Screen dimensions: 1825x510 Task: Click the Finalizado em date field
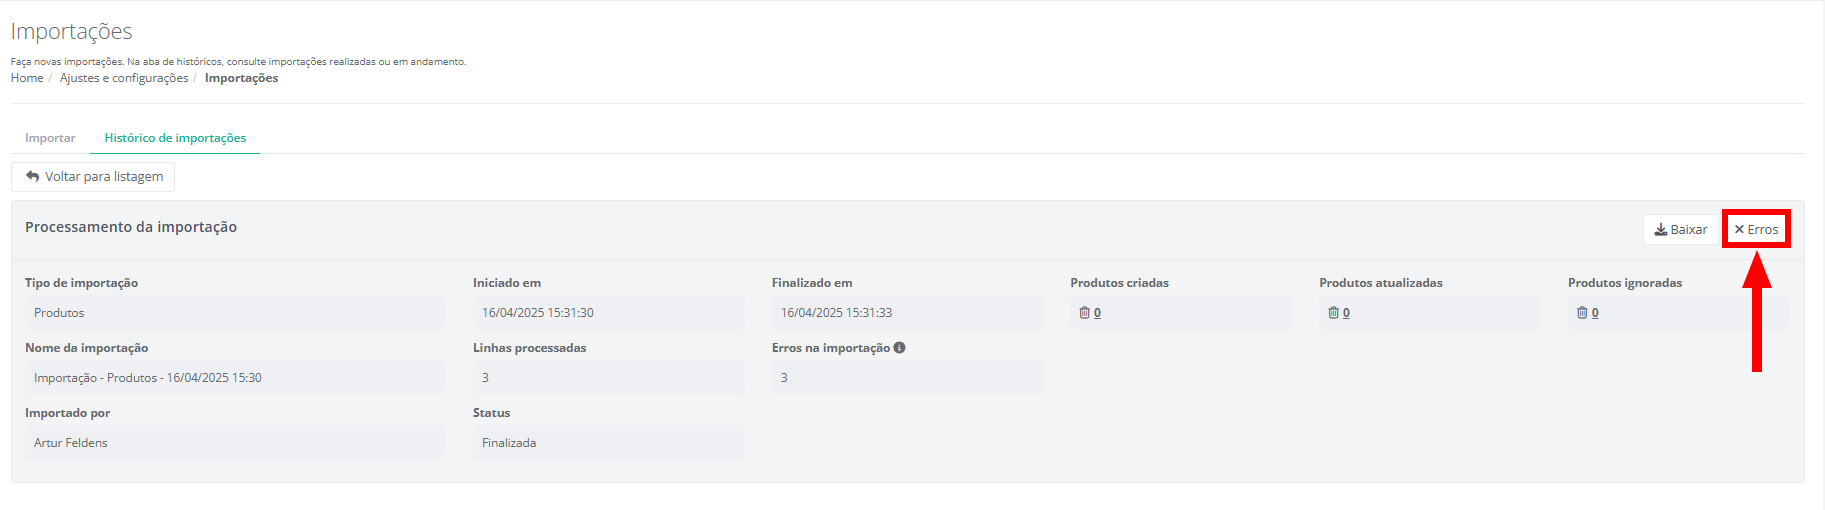[906, 313]
